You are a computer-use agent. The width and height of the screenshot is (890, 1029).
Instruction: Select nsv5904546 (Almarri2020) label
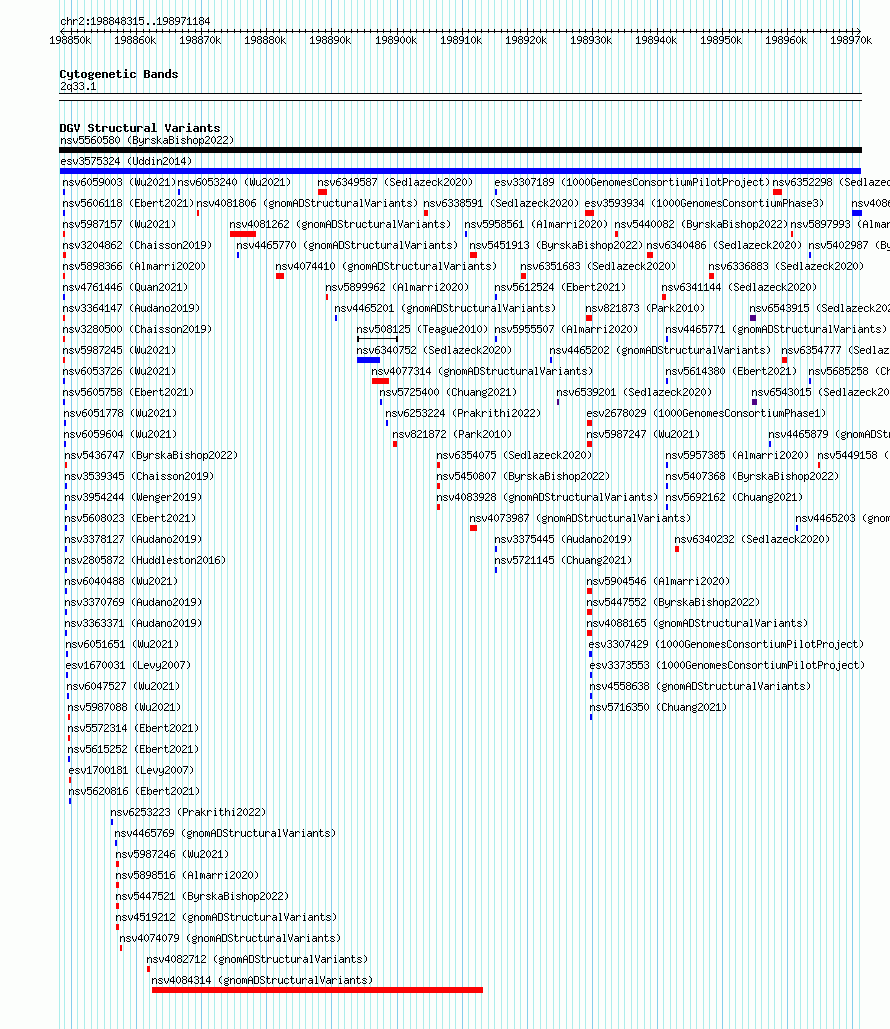[x=658, y=581]
